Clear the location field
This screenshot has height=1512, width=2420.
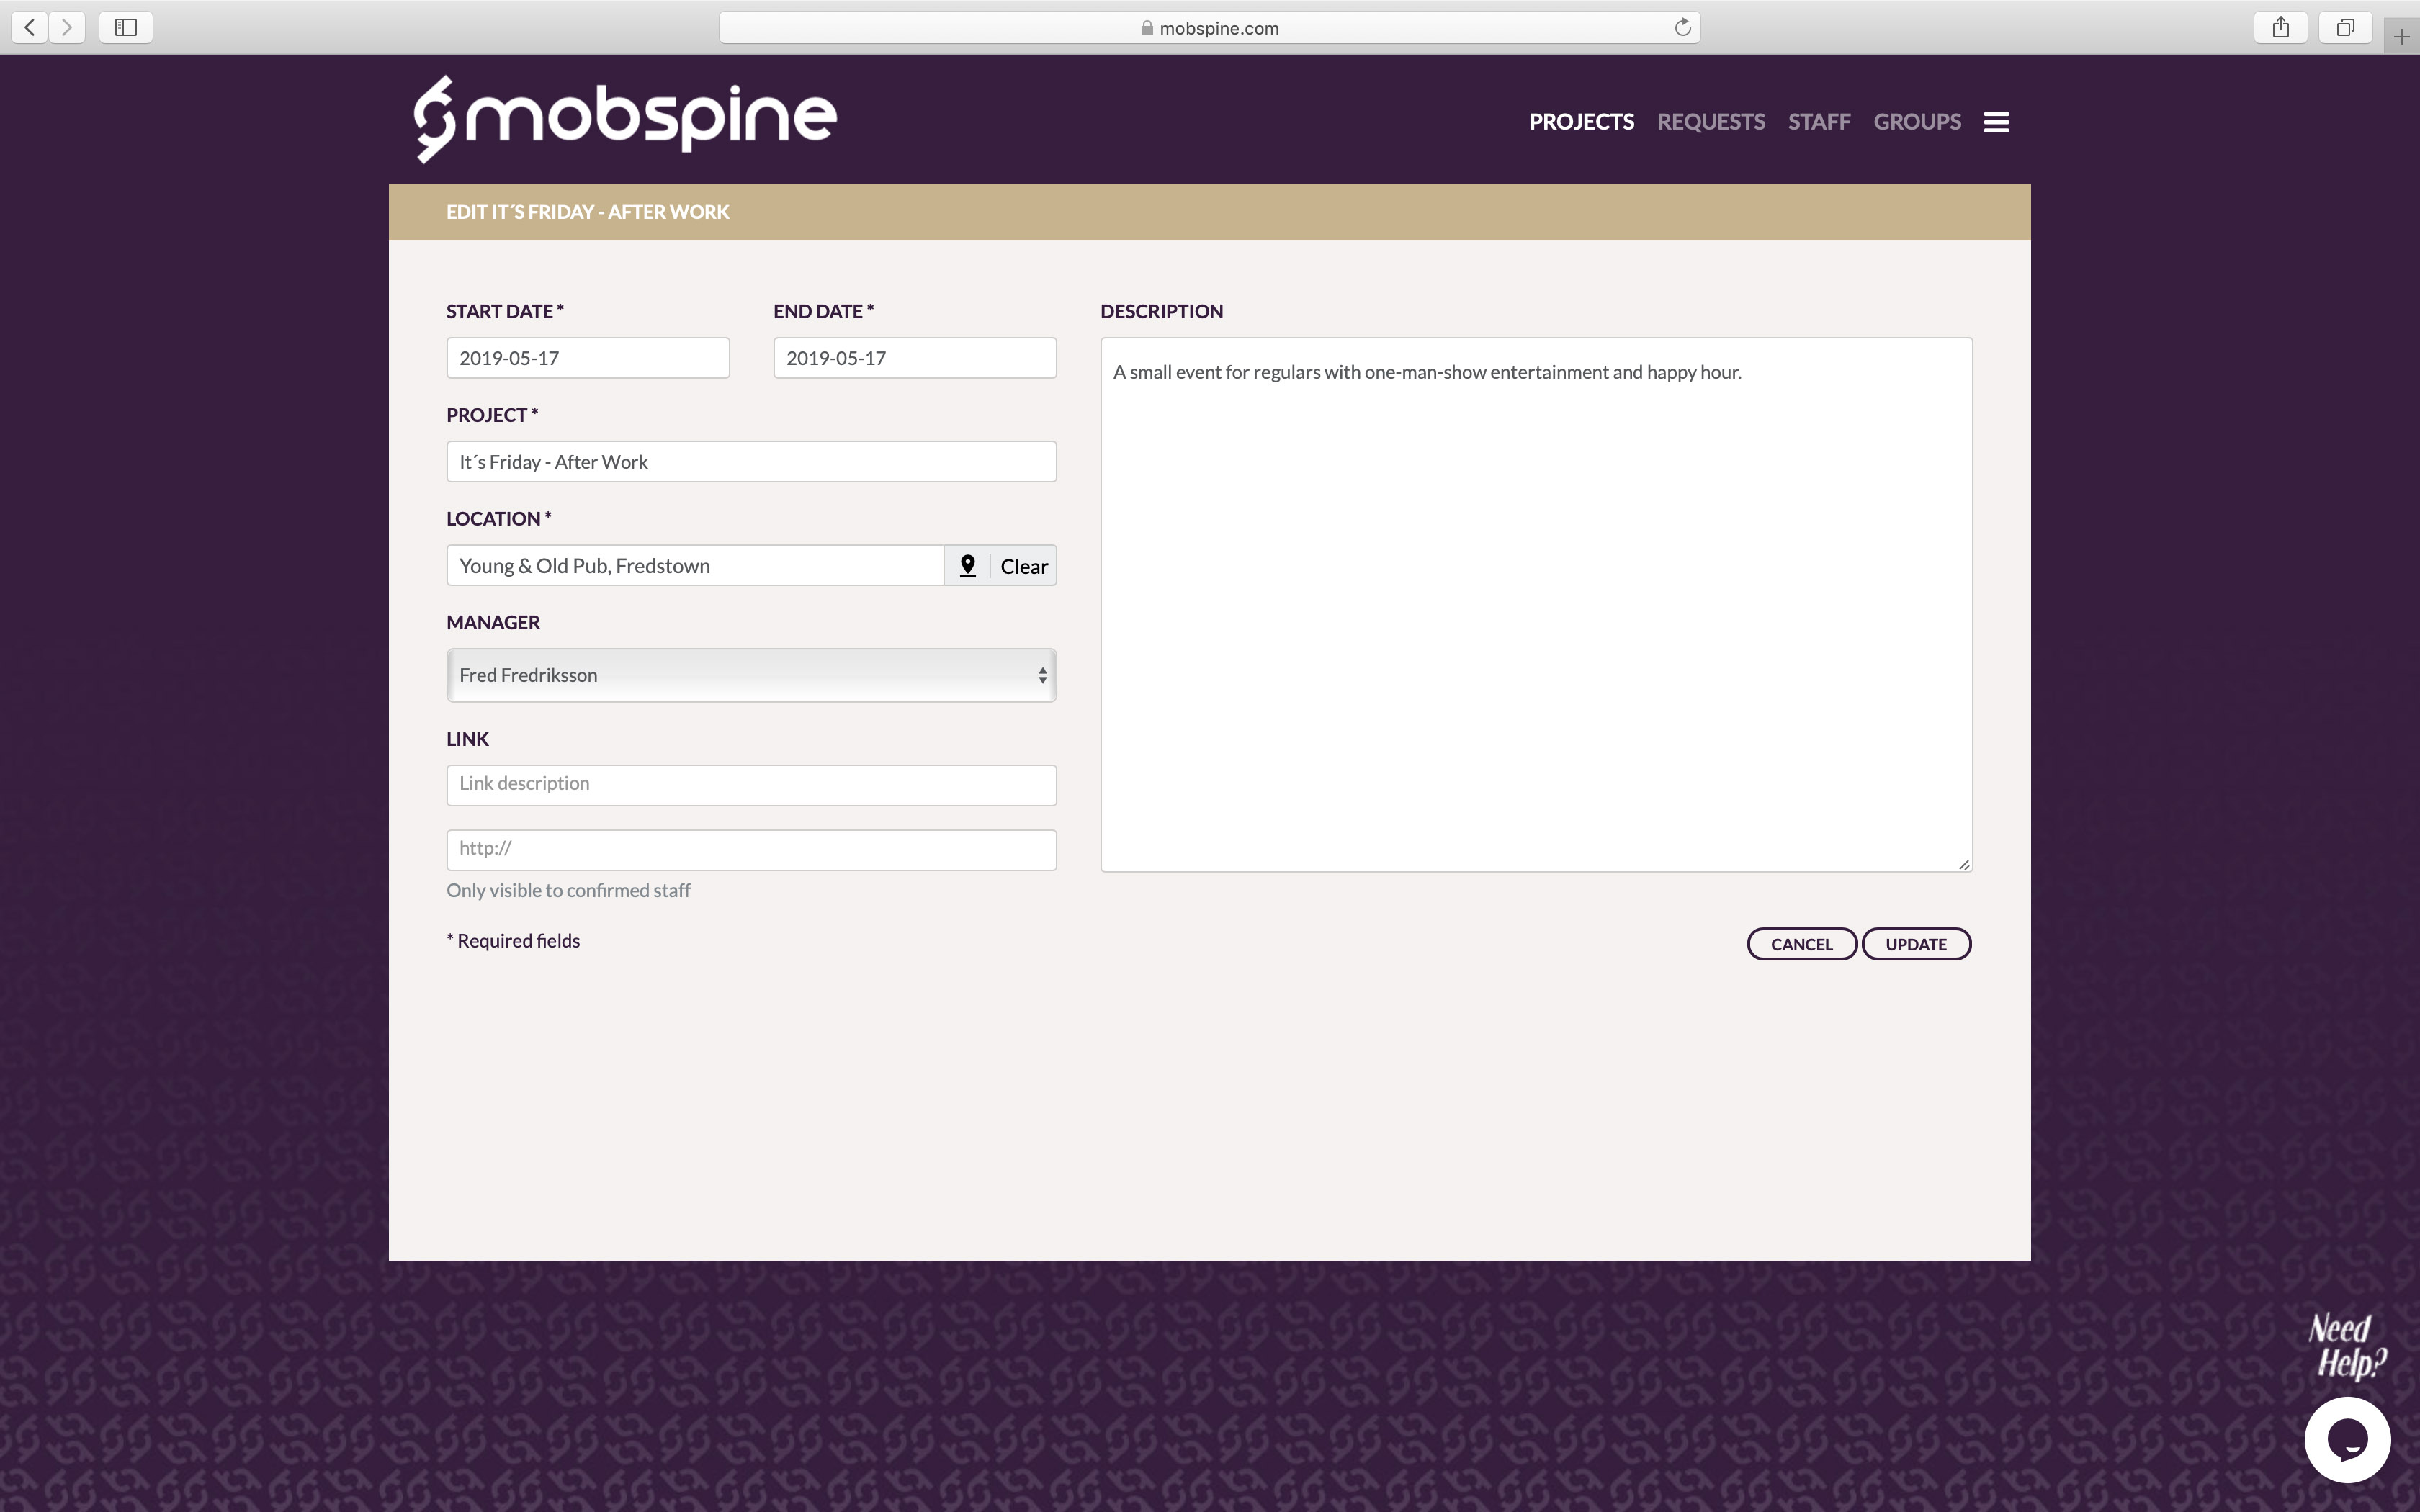click(x=1023, y=565)
